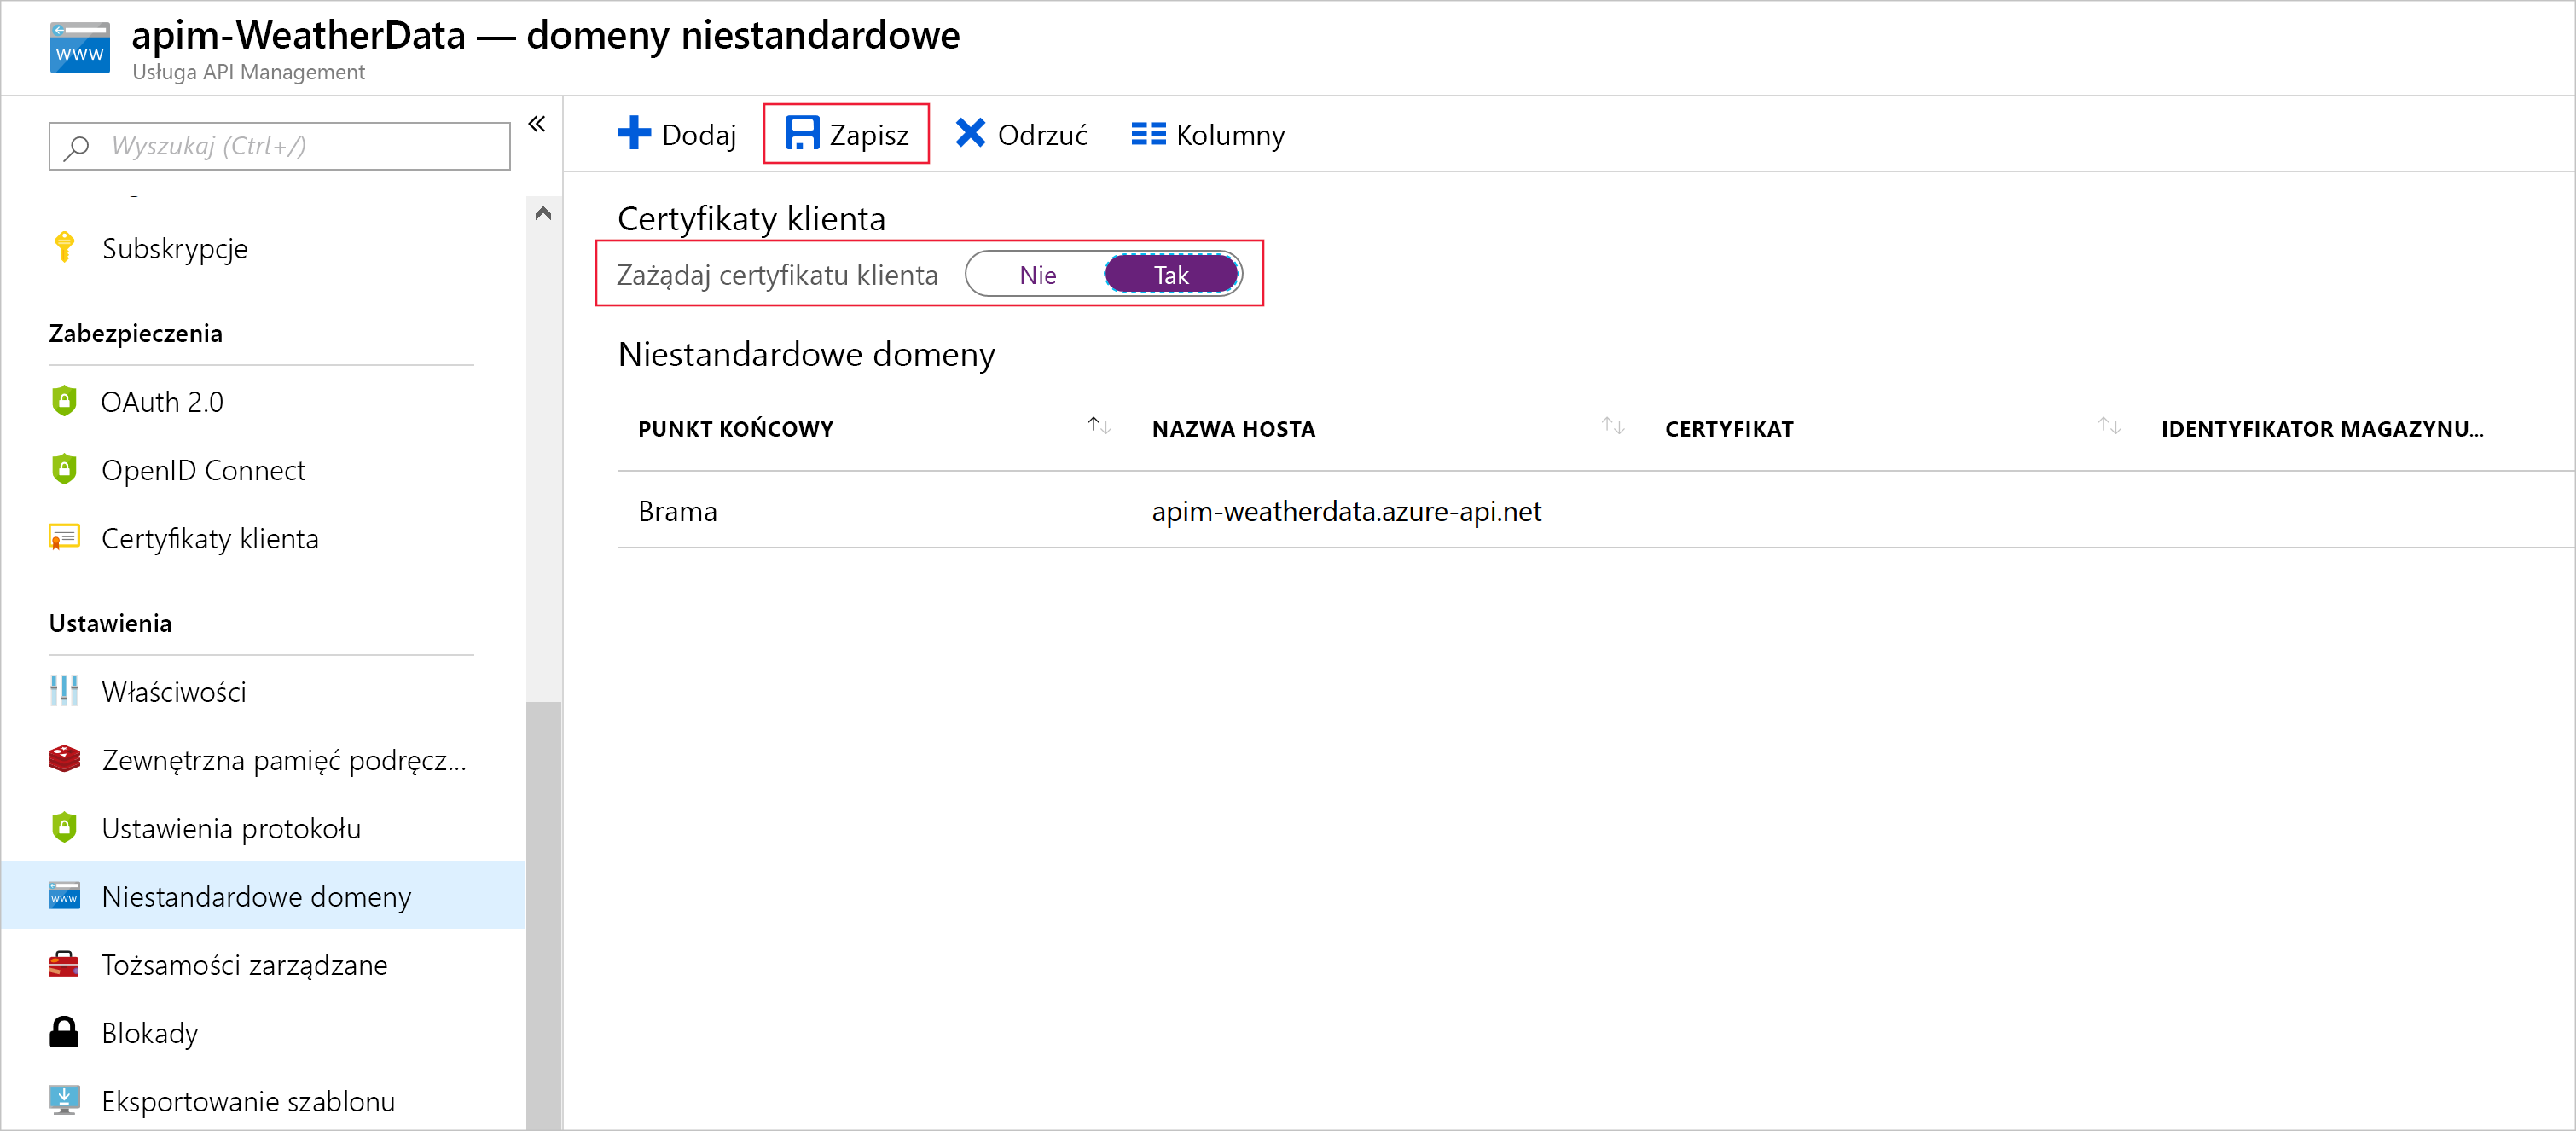Screen dimensions: 2576x1131
Task: Click the Wyszukaj search field
Action: point(280,147)
